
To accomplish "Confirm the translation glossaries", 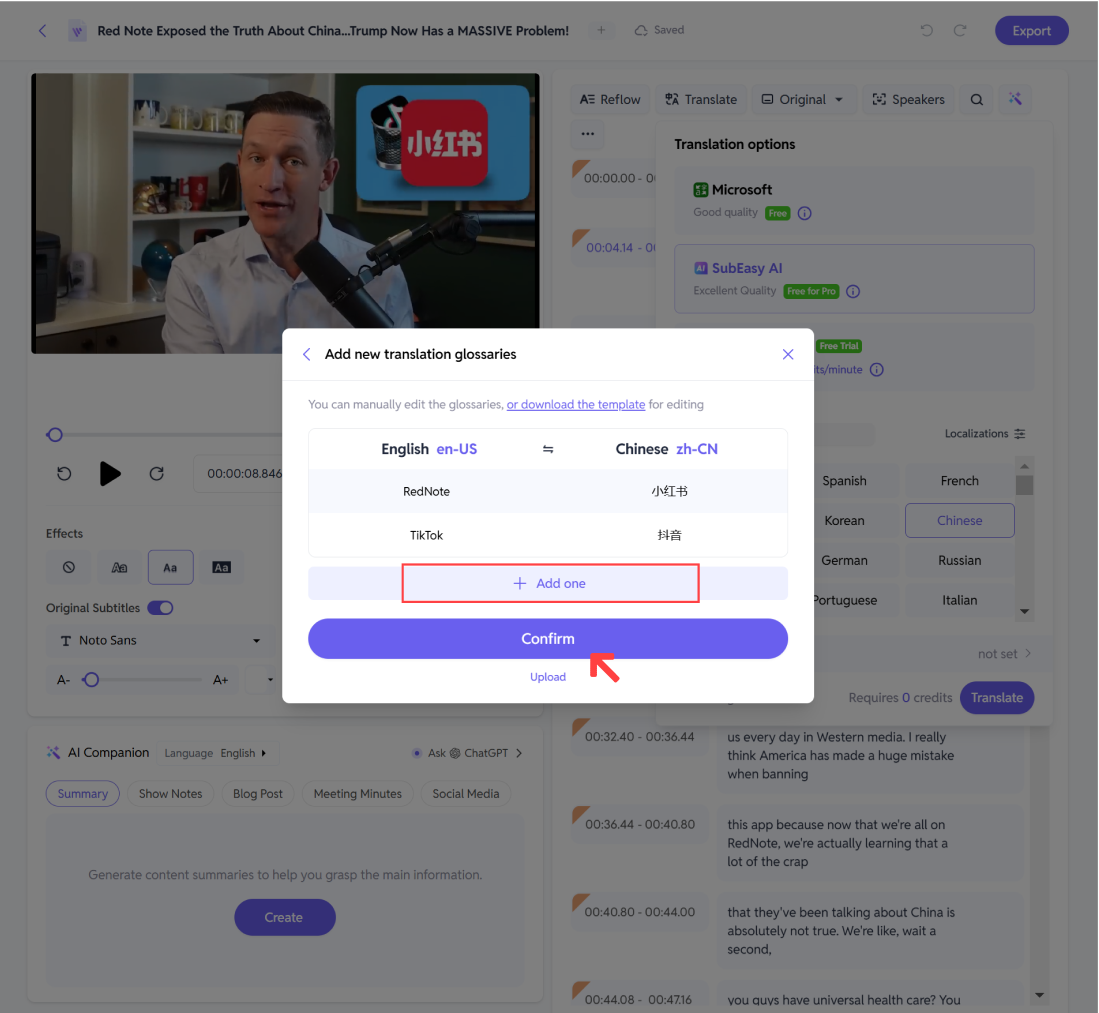I will (x=548, y=639).
